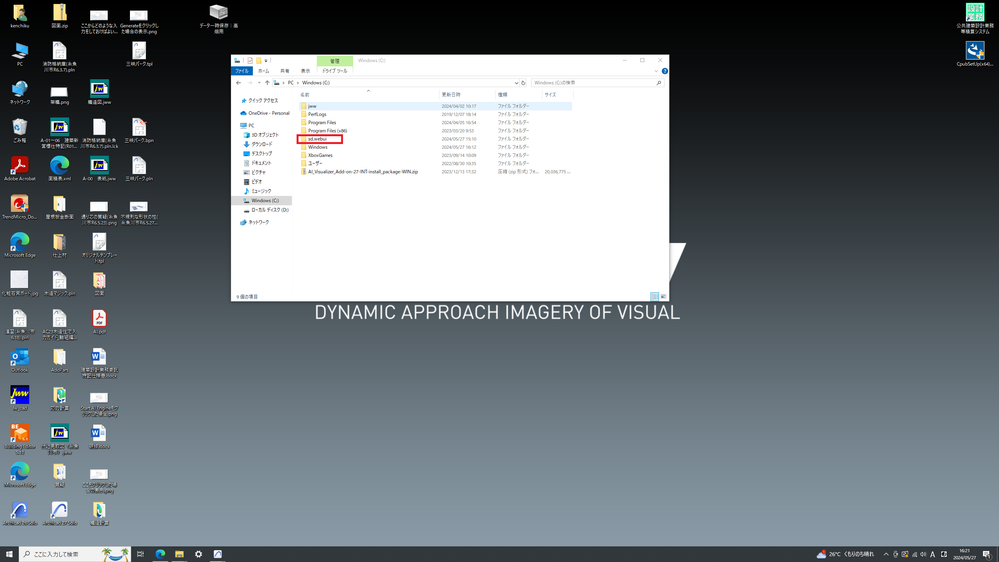Screen dimensions: 999x562
Task: Open the Windows Start menu
Action: 9,554
